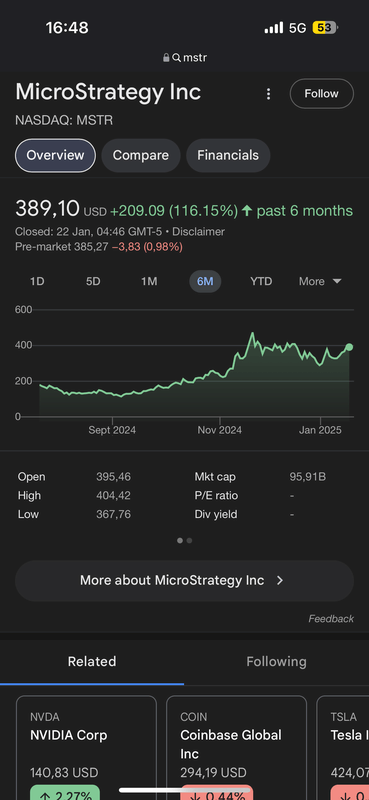Follow MicroStrategy with the Follow button

(322, 94)
